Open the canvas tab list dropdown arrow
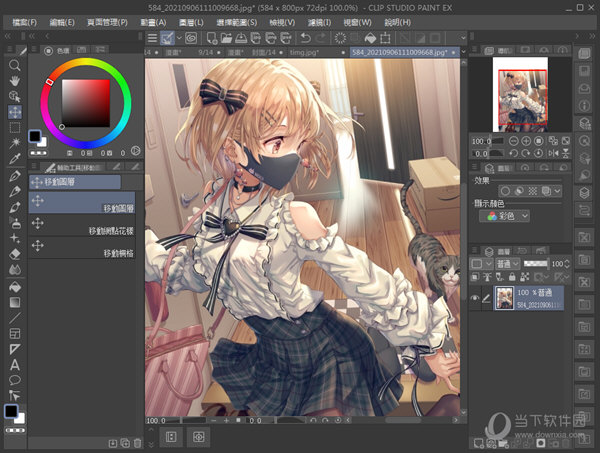Image resolution: width=600 pixels, height=453 pixels. (463, 52)
